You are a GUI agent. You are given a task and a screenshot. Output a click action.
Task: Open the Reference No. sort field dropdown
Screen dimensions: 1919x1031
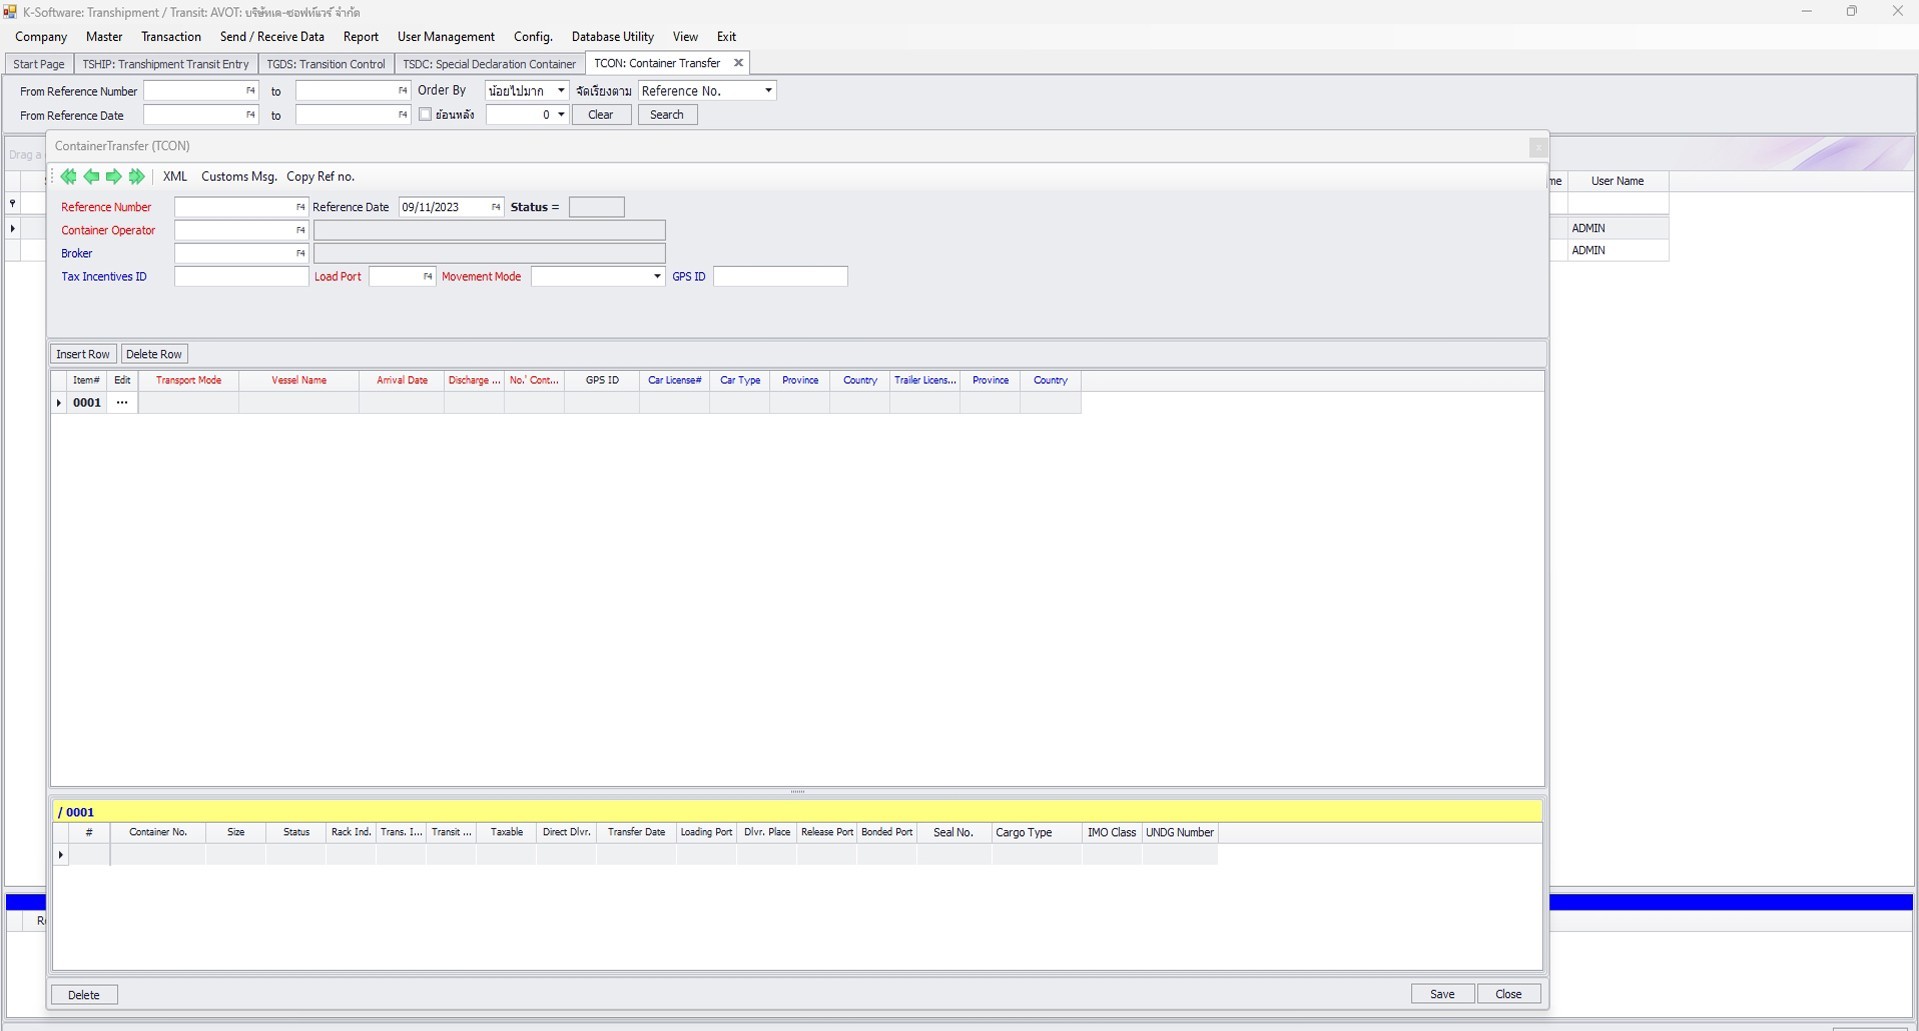(766, 90)
